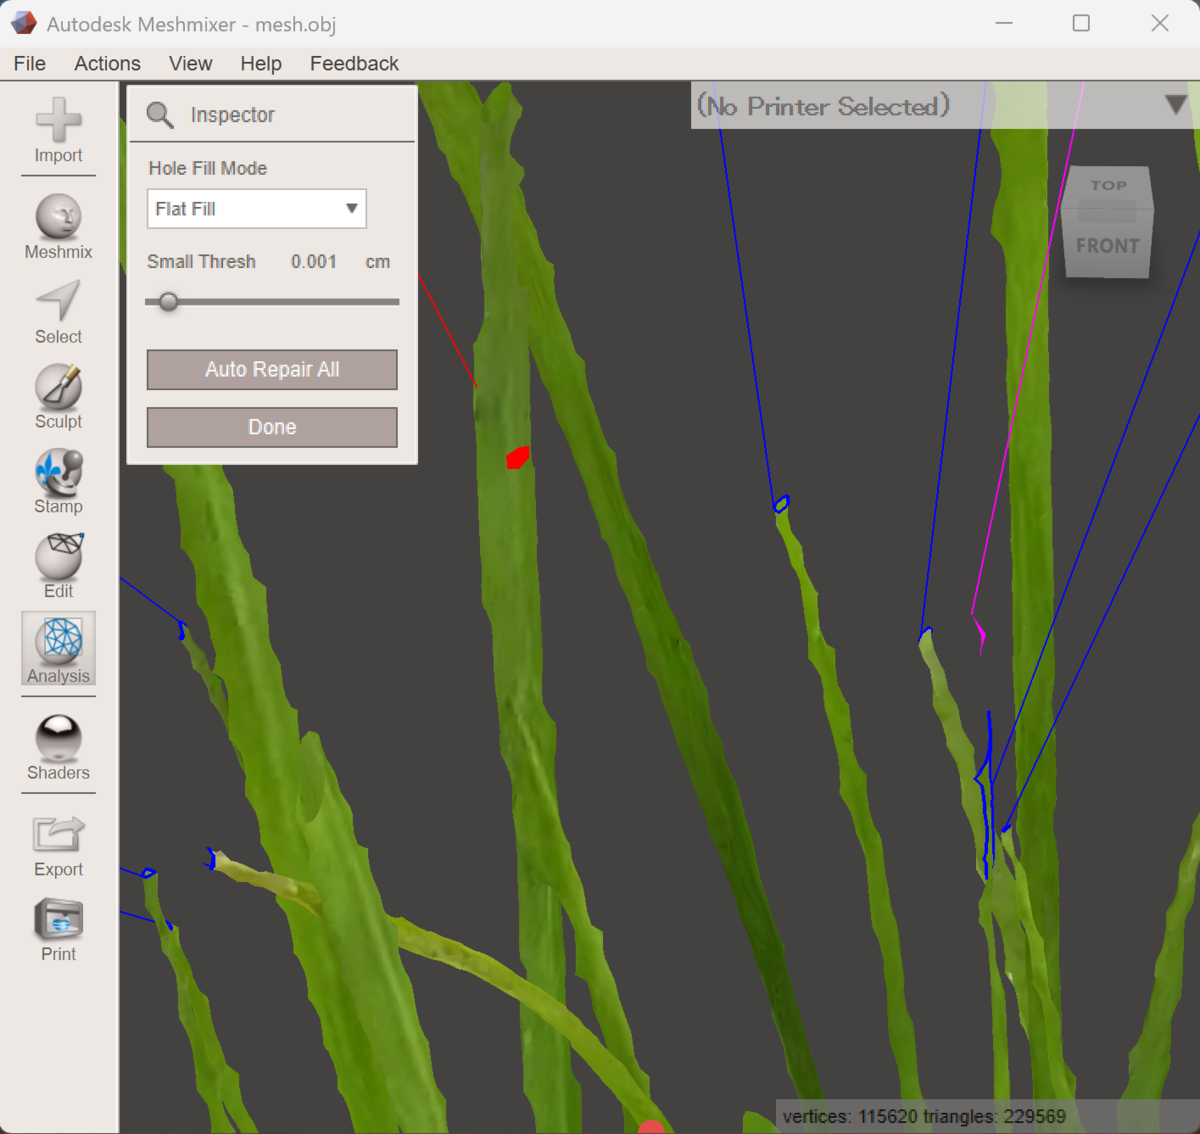This screenshot has height=1134, width=1200.
Task: Open the Shaders panel
Action: (x=58, y=748)
